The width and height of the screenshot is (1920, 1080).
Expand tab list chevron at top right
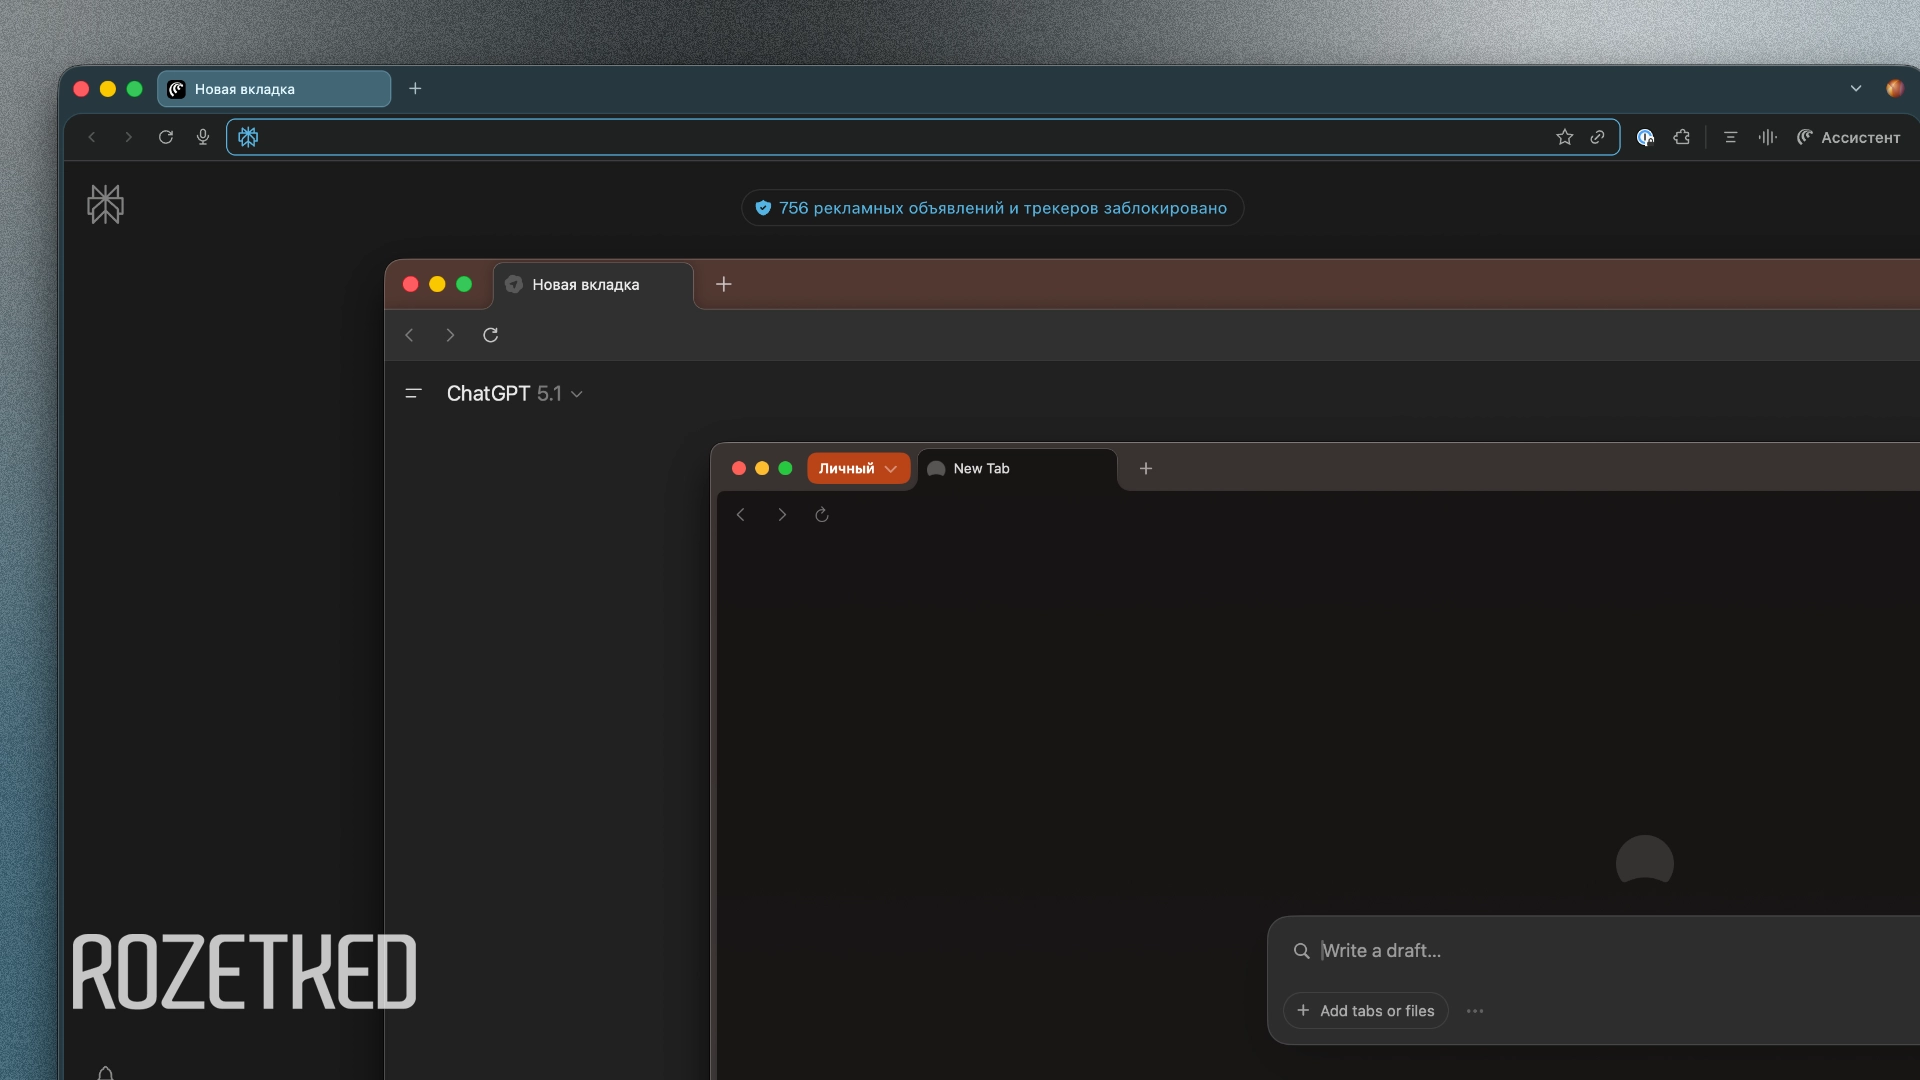pos(1855,88)
